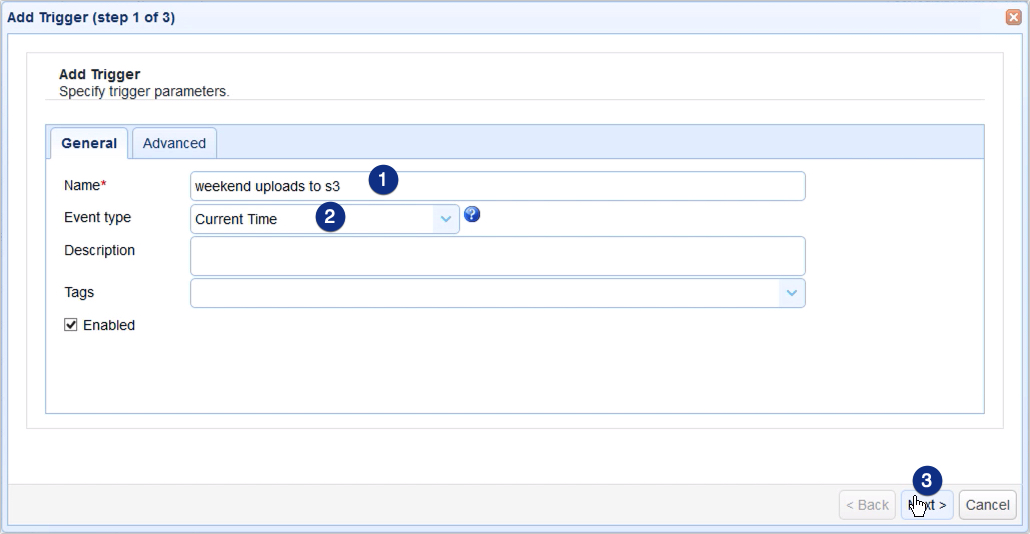Click the Back button
1030x534 pixels.
tap(867, 505)
